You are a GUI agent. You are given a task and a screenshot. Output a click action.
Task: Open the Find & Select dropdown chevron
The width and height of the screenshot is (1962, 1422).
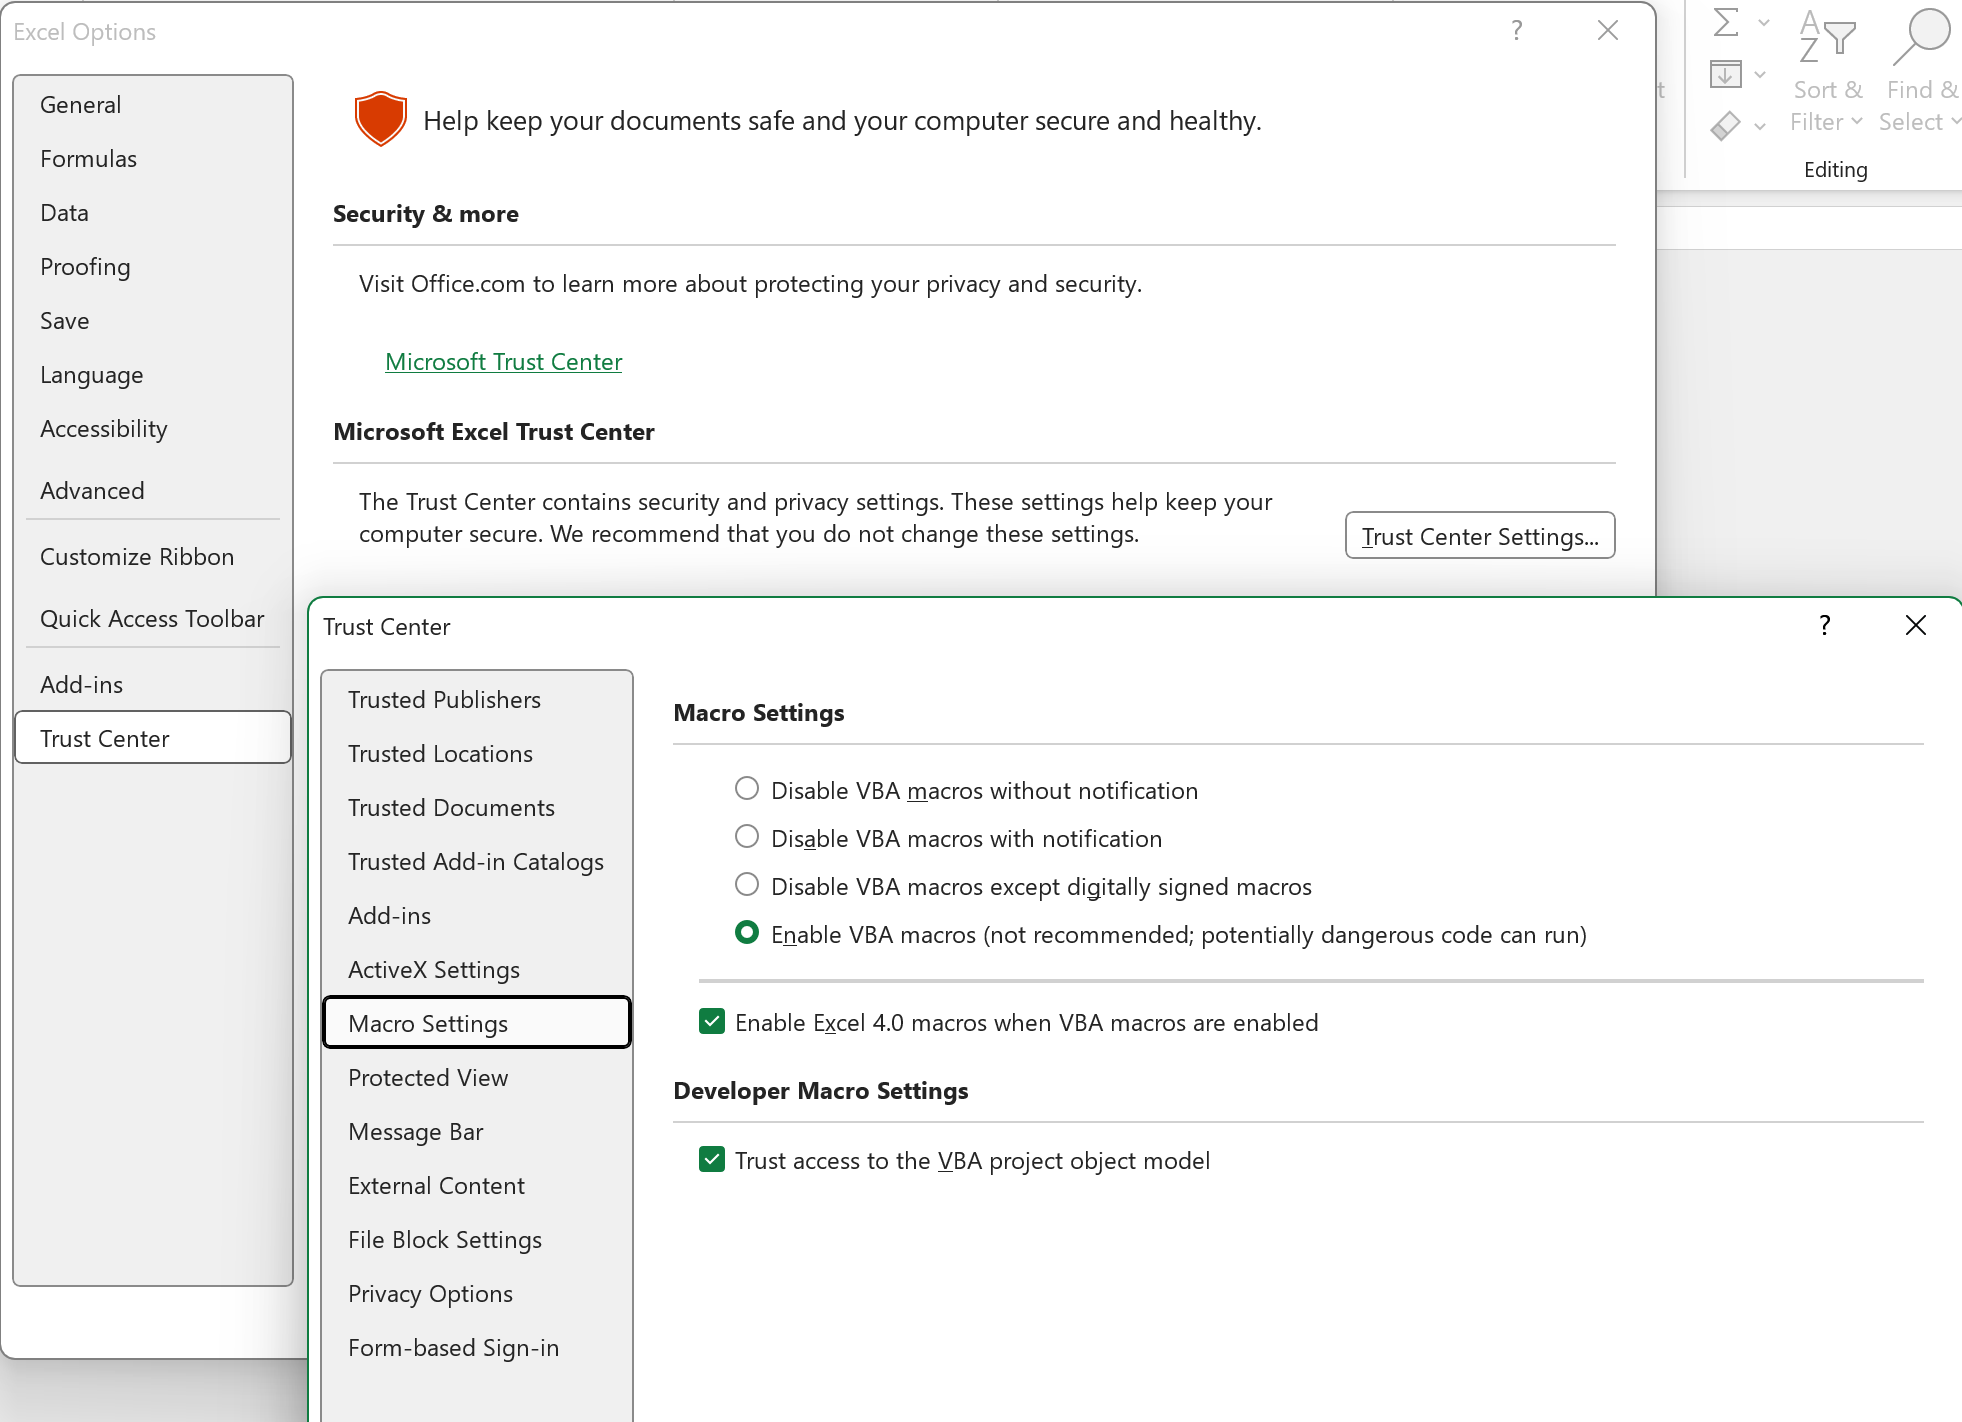point(1955,122)
